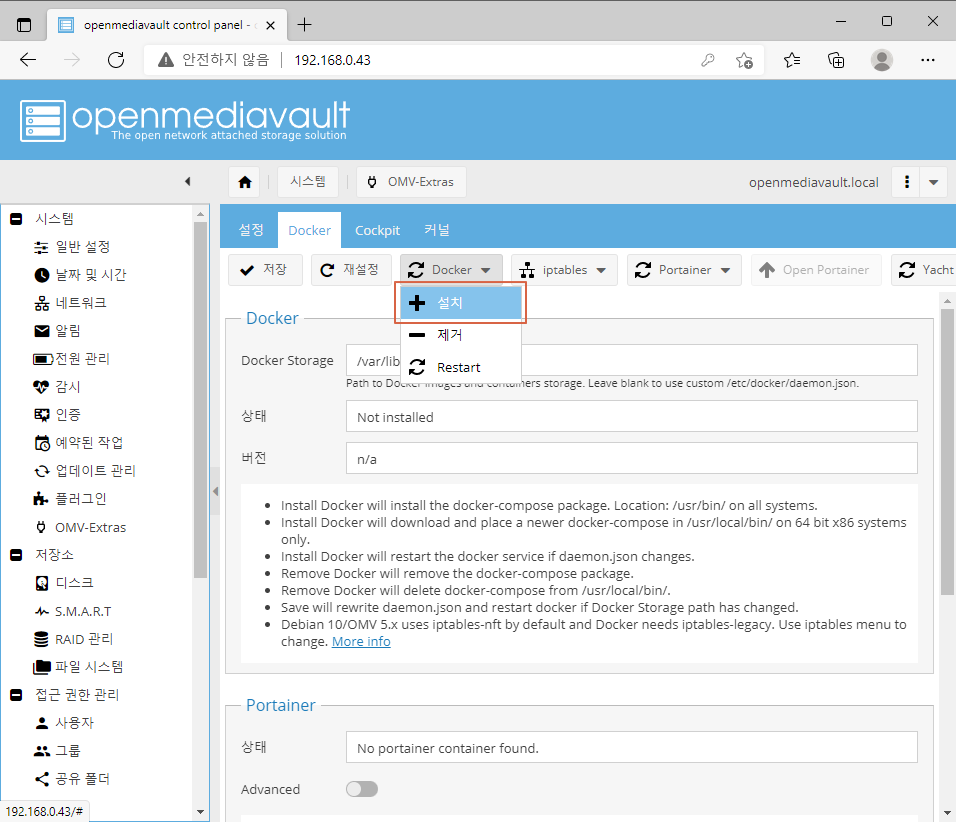This screenshot has height=822, width=956.
Task: Open the vertical dots options menu
Action: (x=907, y=182)
